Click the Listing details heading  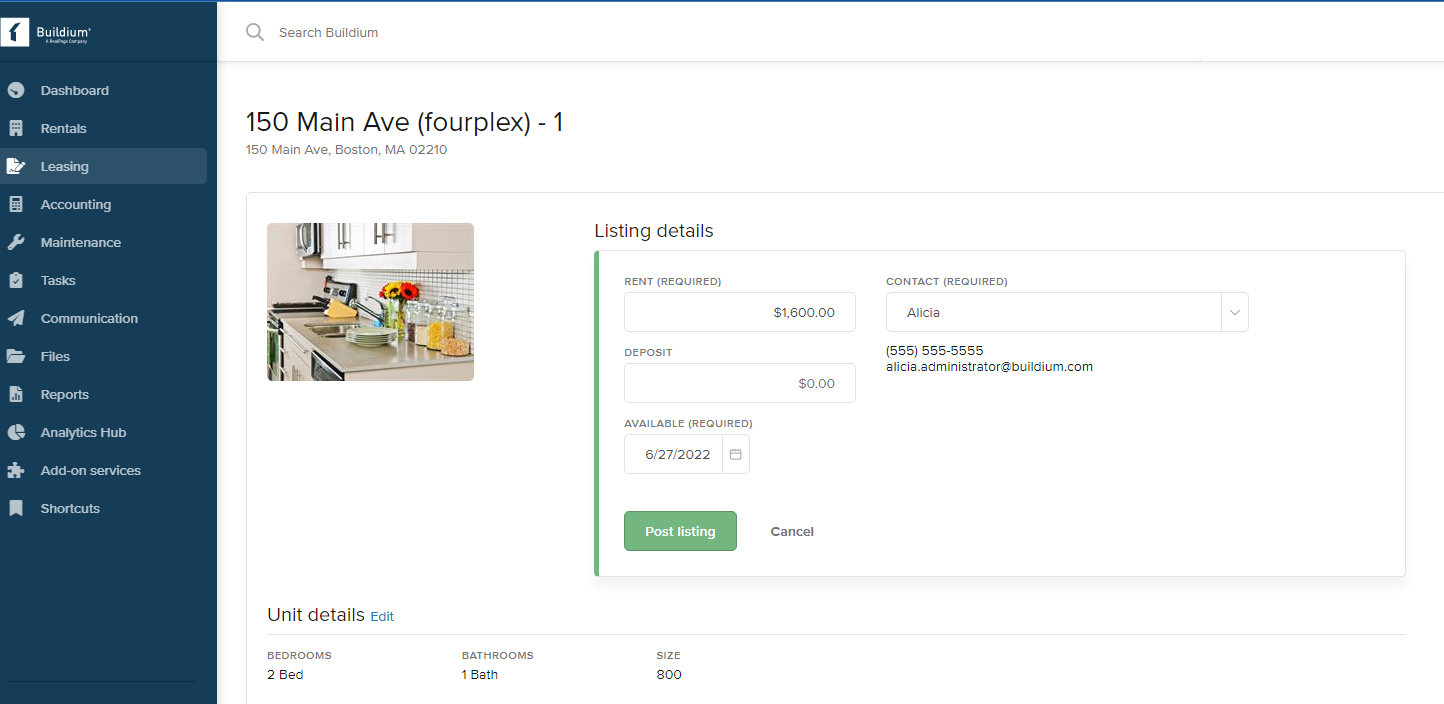click(x=654, y=231)
